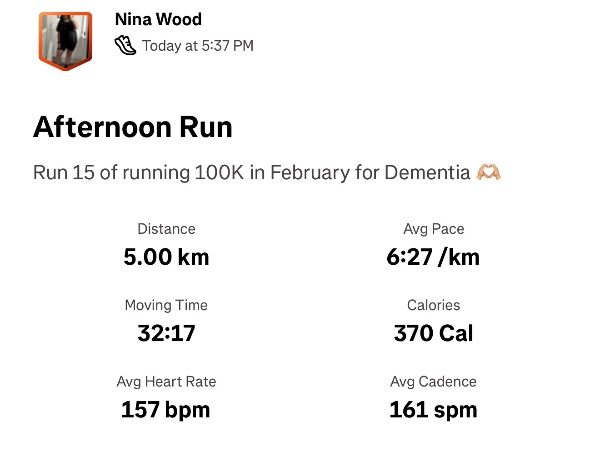This screenshot has height=450, width=600.
Task: Select the 32:17 moving time value
Action: click(x=166, y=333)
